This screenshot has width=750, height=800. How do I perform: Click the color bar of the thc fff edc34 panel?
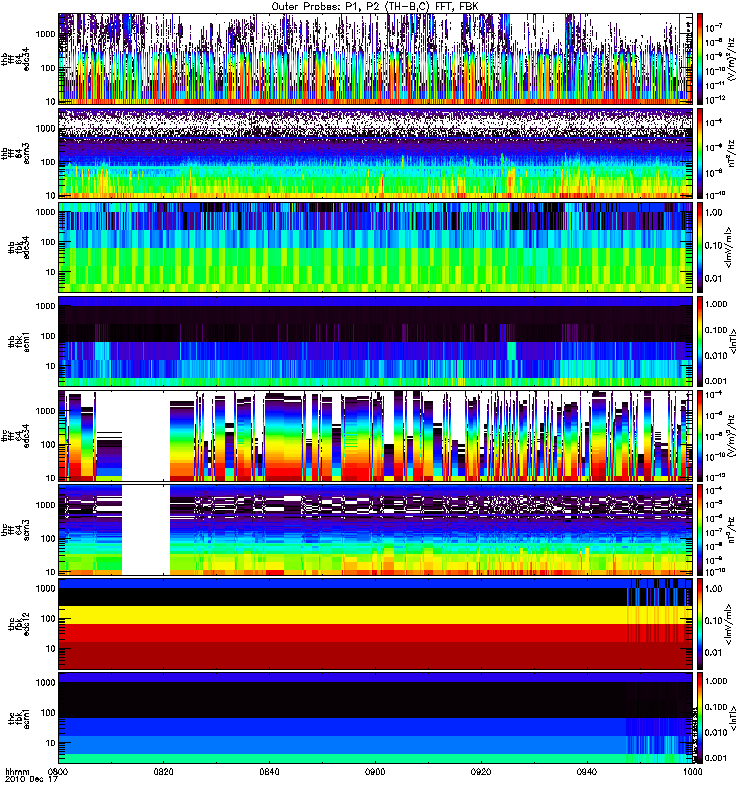[700, 436]
